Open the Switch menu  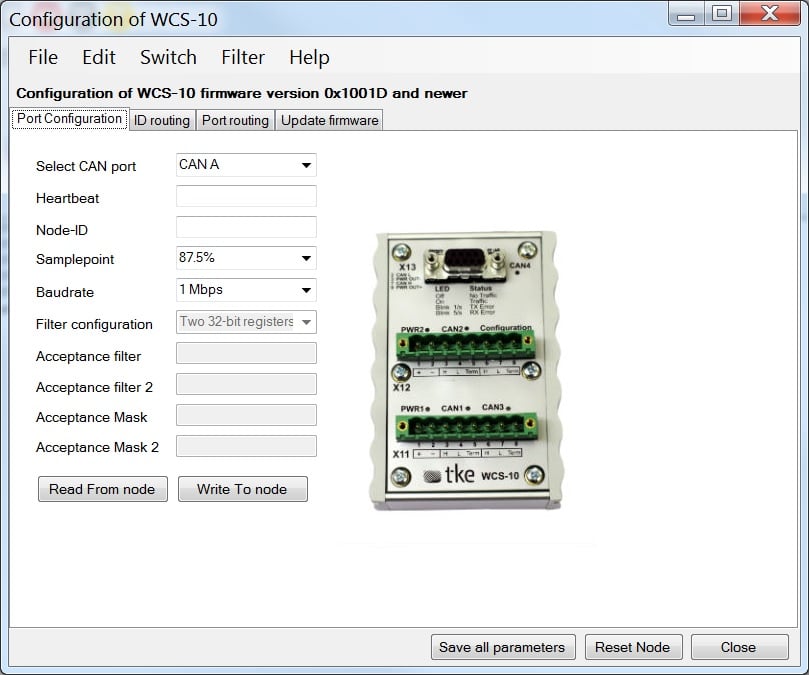tap(168, 57)
